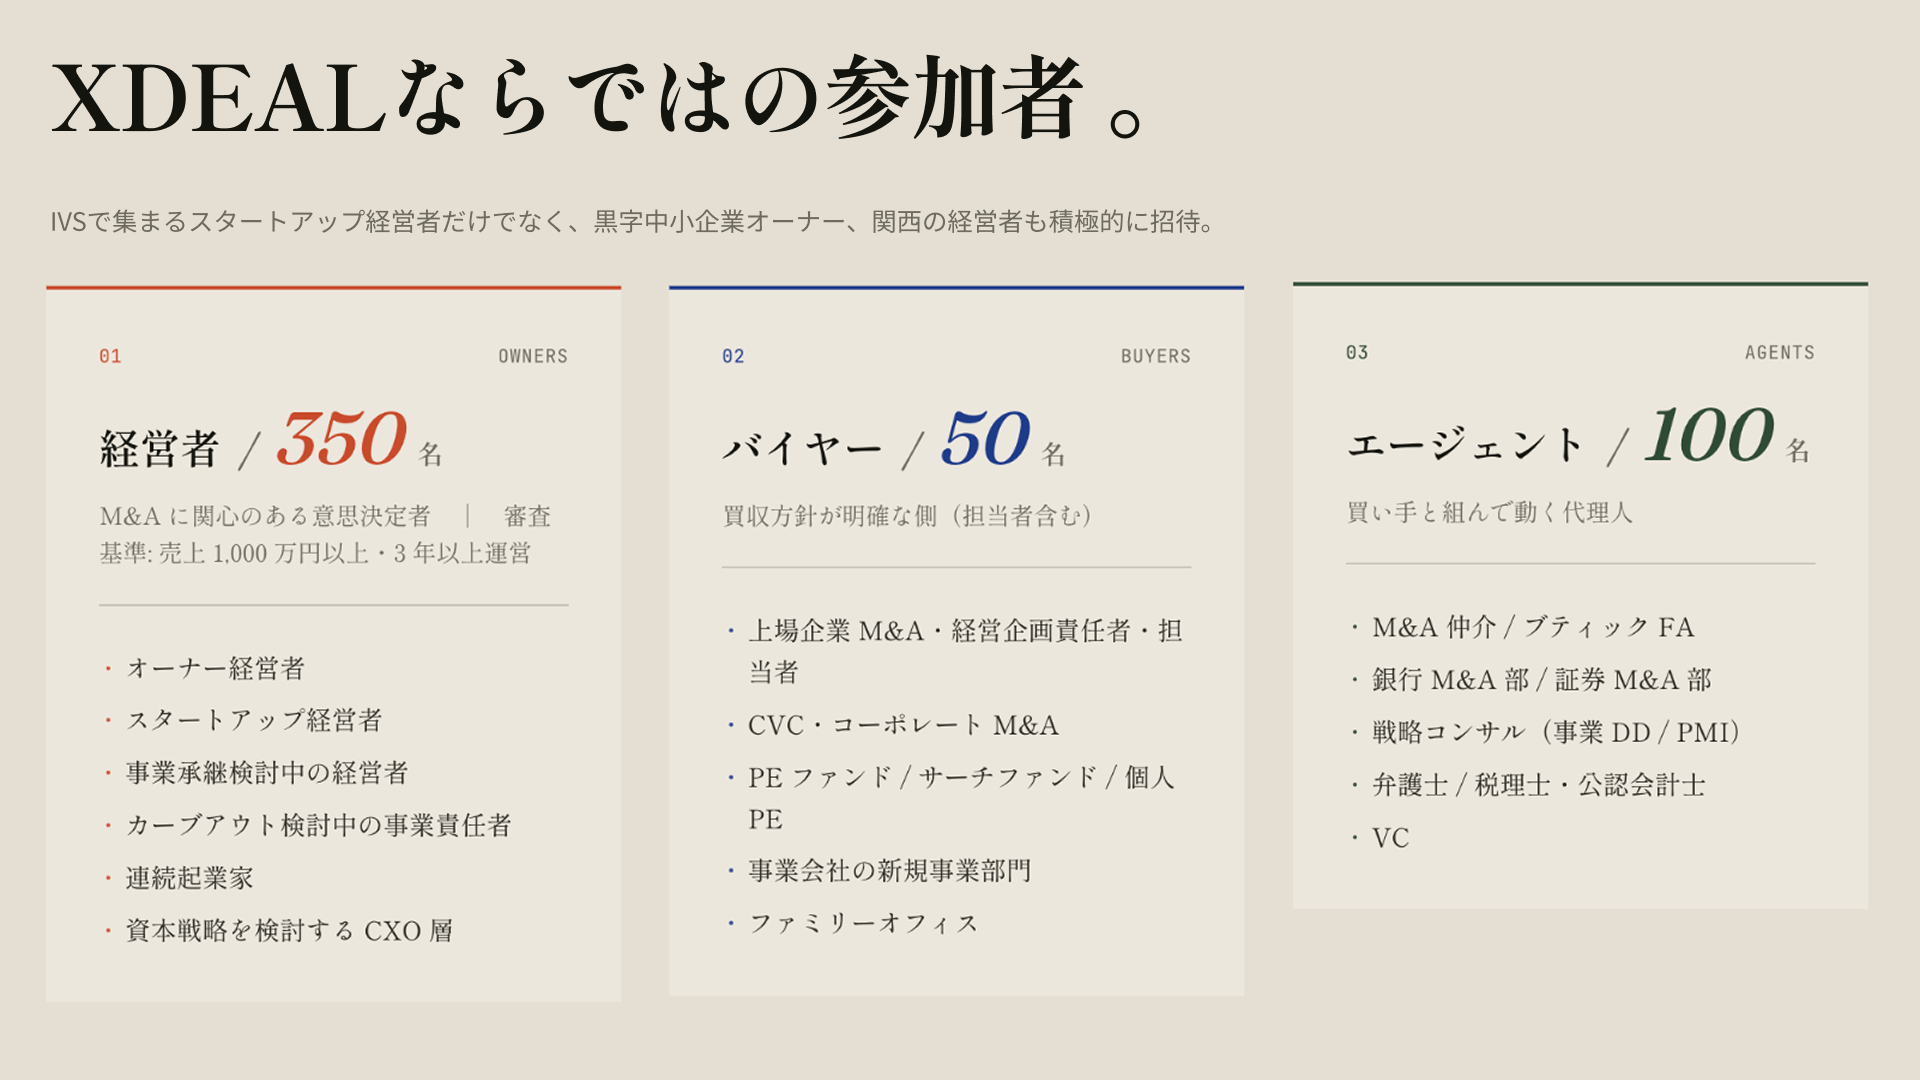Click the description '買い手と組んで動く代理人'

coord(1489,512)
